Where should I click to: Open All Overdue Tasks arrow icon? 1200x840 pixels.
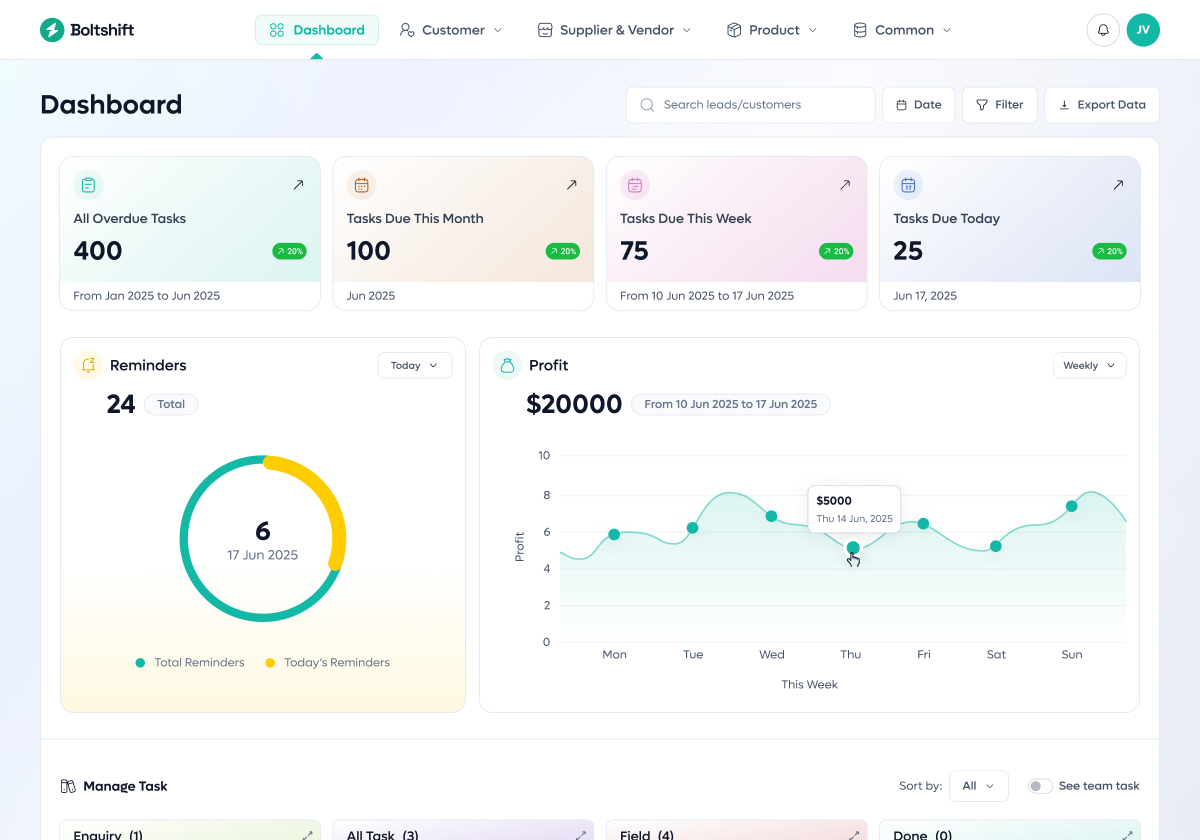tap(298, 185)
